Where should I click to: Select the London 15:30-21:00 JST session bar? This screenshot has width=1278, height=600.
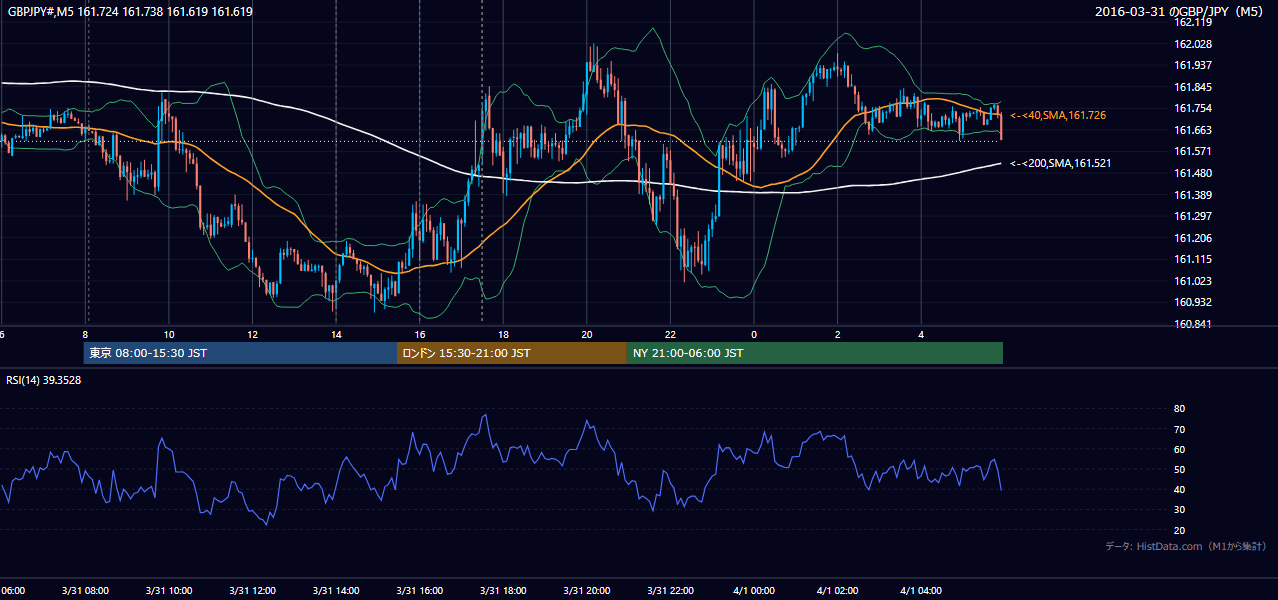pos(512,353)
